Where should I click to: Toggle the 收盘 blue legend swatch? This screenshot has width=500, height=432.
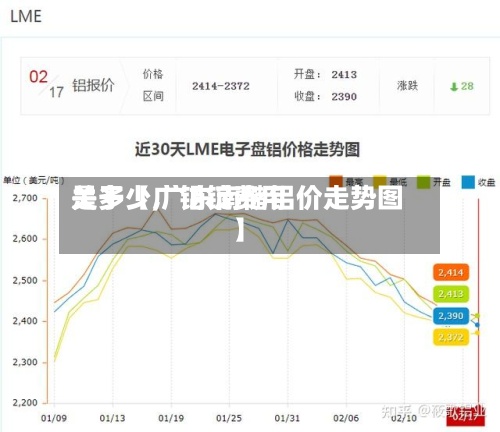(468, 182)
